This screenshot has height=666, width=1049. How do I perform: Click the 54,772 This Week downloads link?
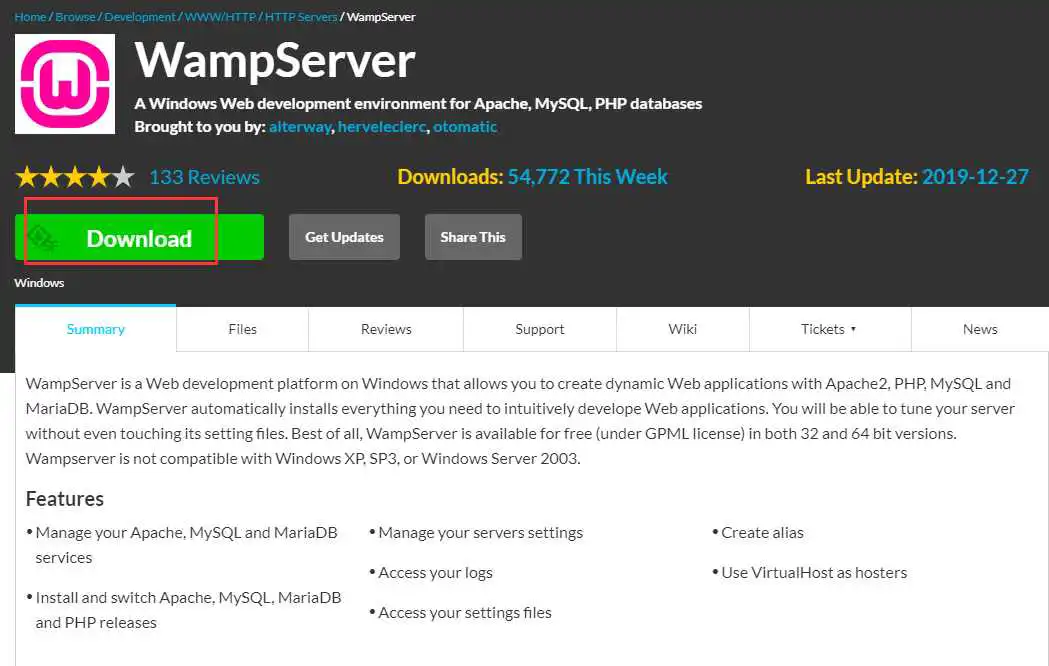[x=587, y=177]
